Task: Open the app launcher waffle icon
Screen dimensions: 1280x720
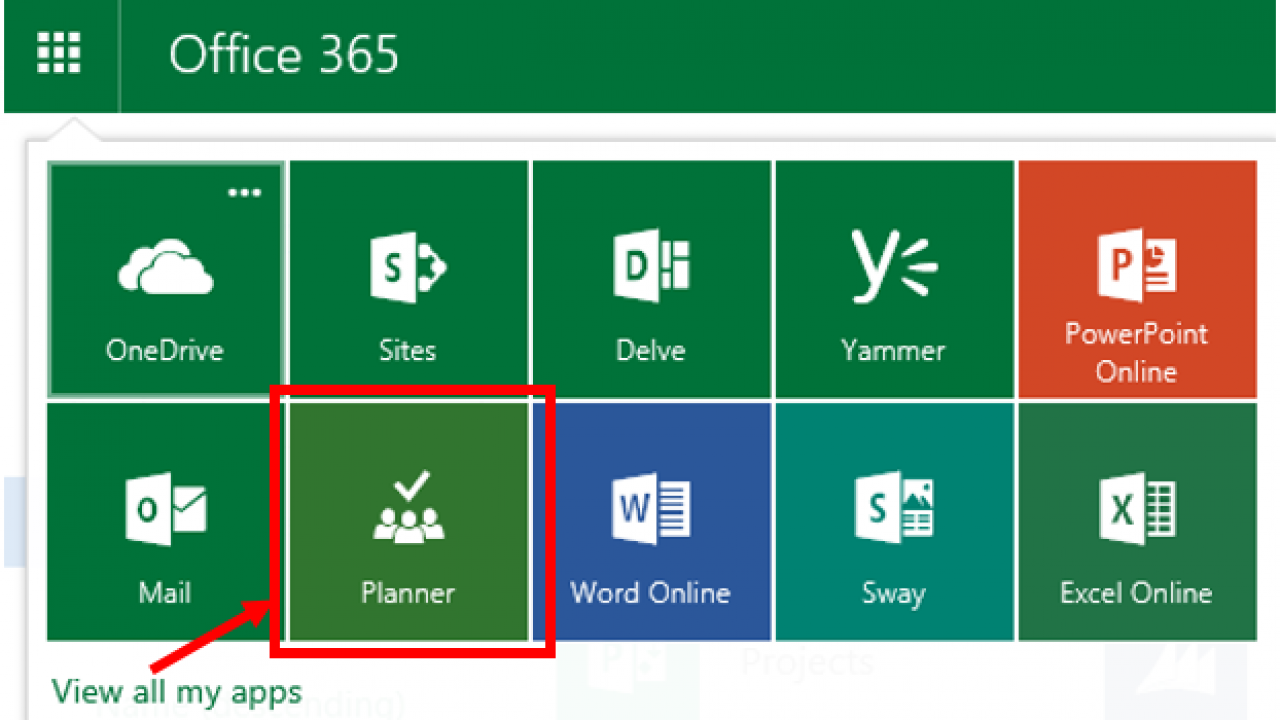Action: [60, 53]
